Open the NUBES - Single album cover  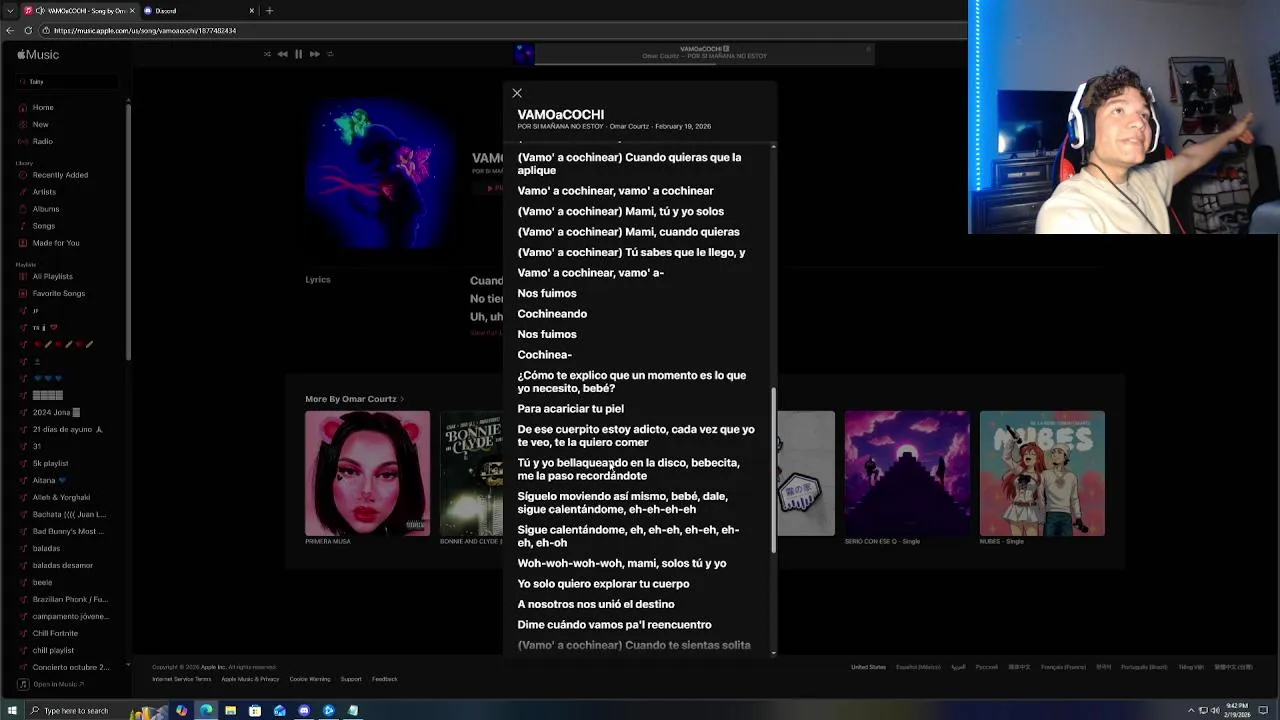pos(1042,473)
